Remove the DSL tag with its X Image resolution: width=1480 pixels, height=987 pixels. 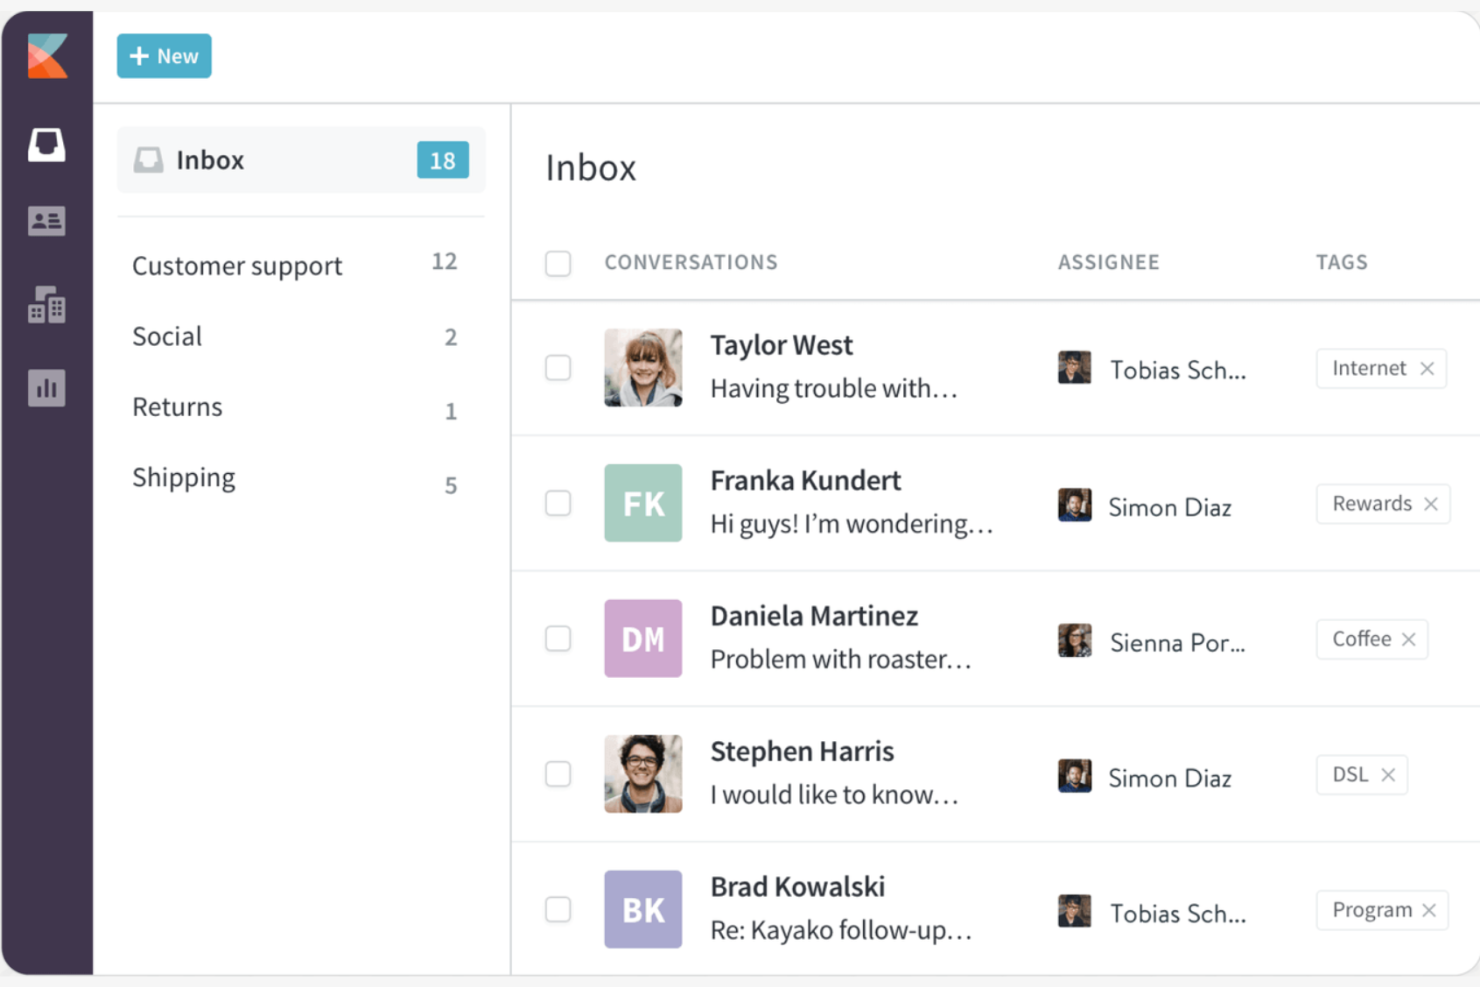click(1388, 775)
